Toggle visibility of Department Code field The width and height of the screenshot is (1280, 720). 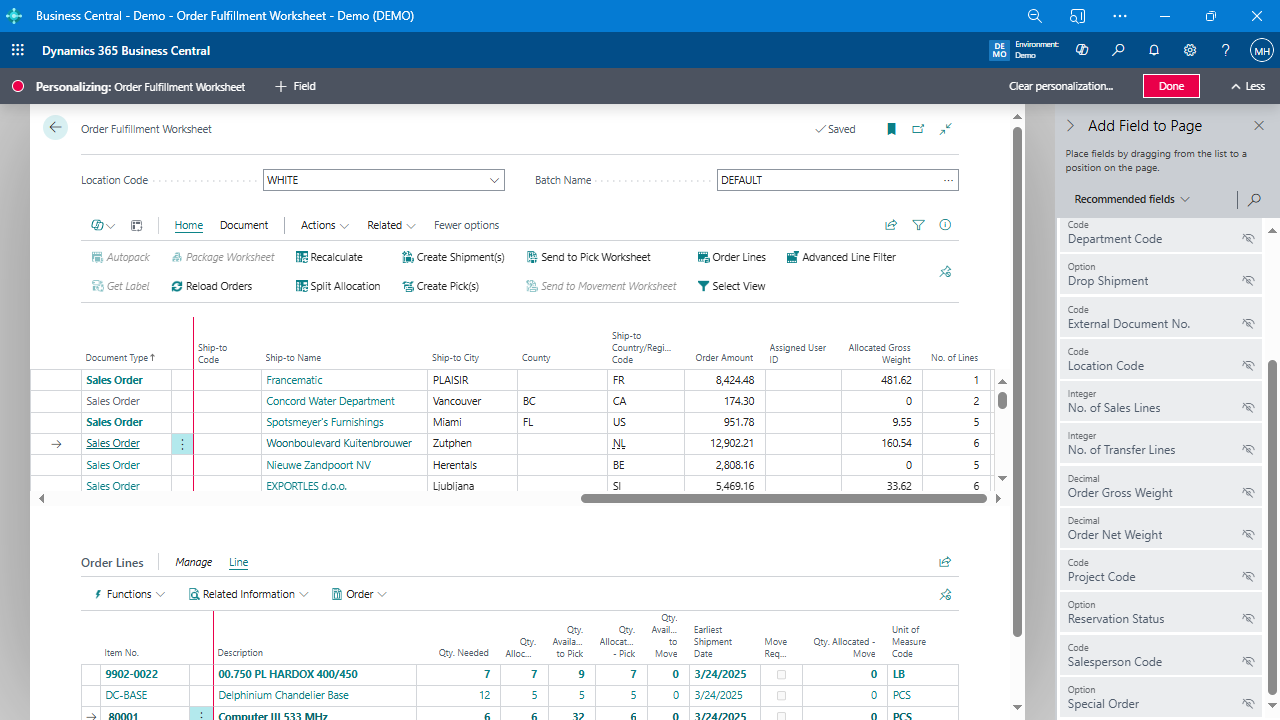(x=1248, y=239)
